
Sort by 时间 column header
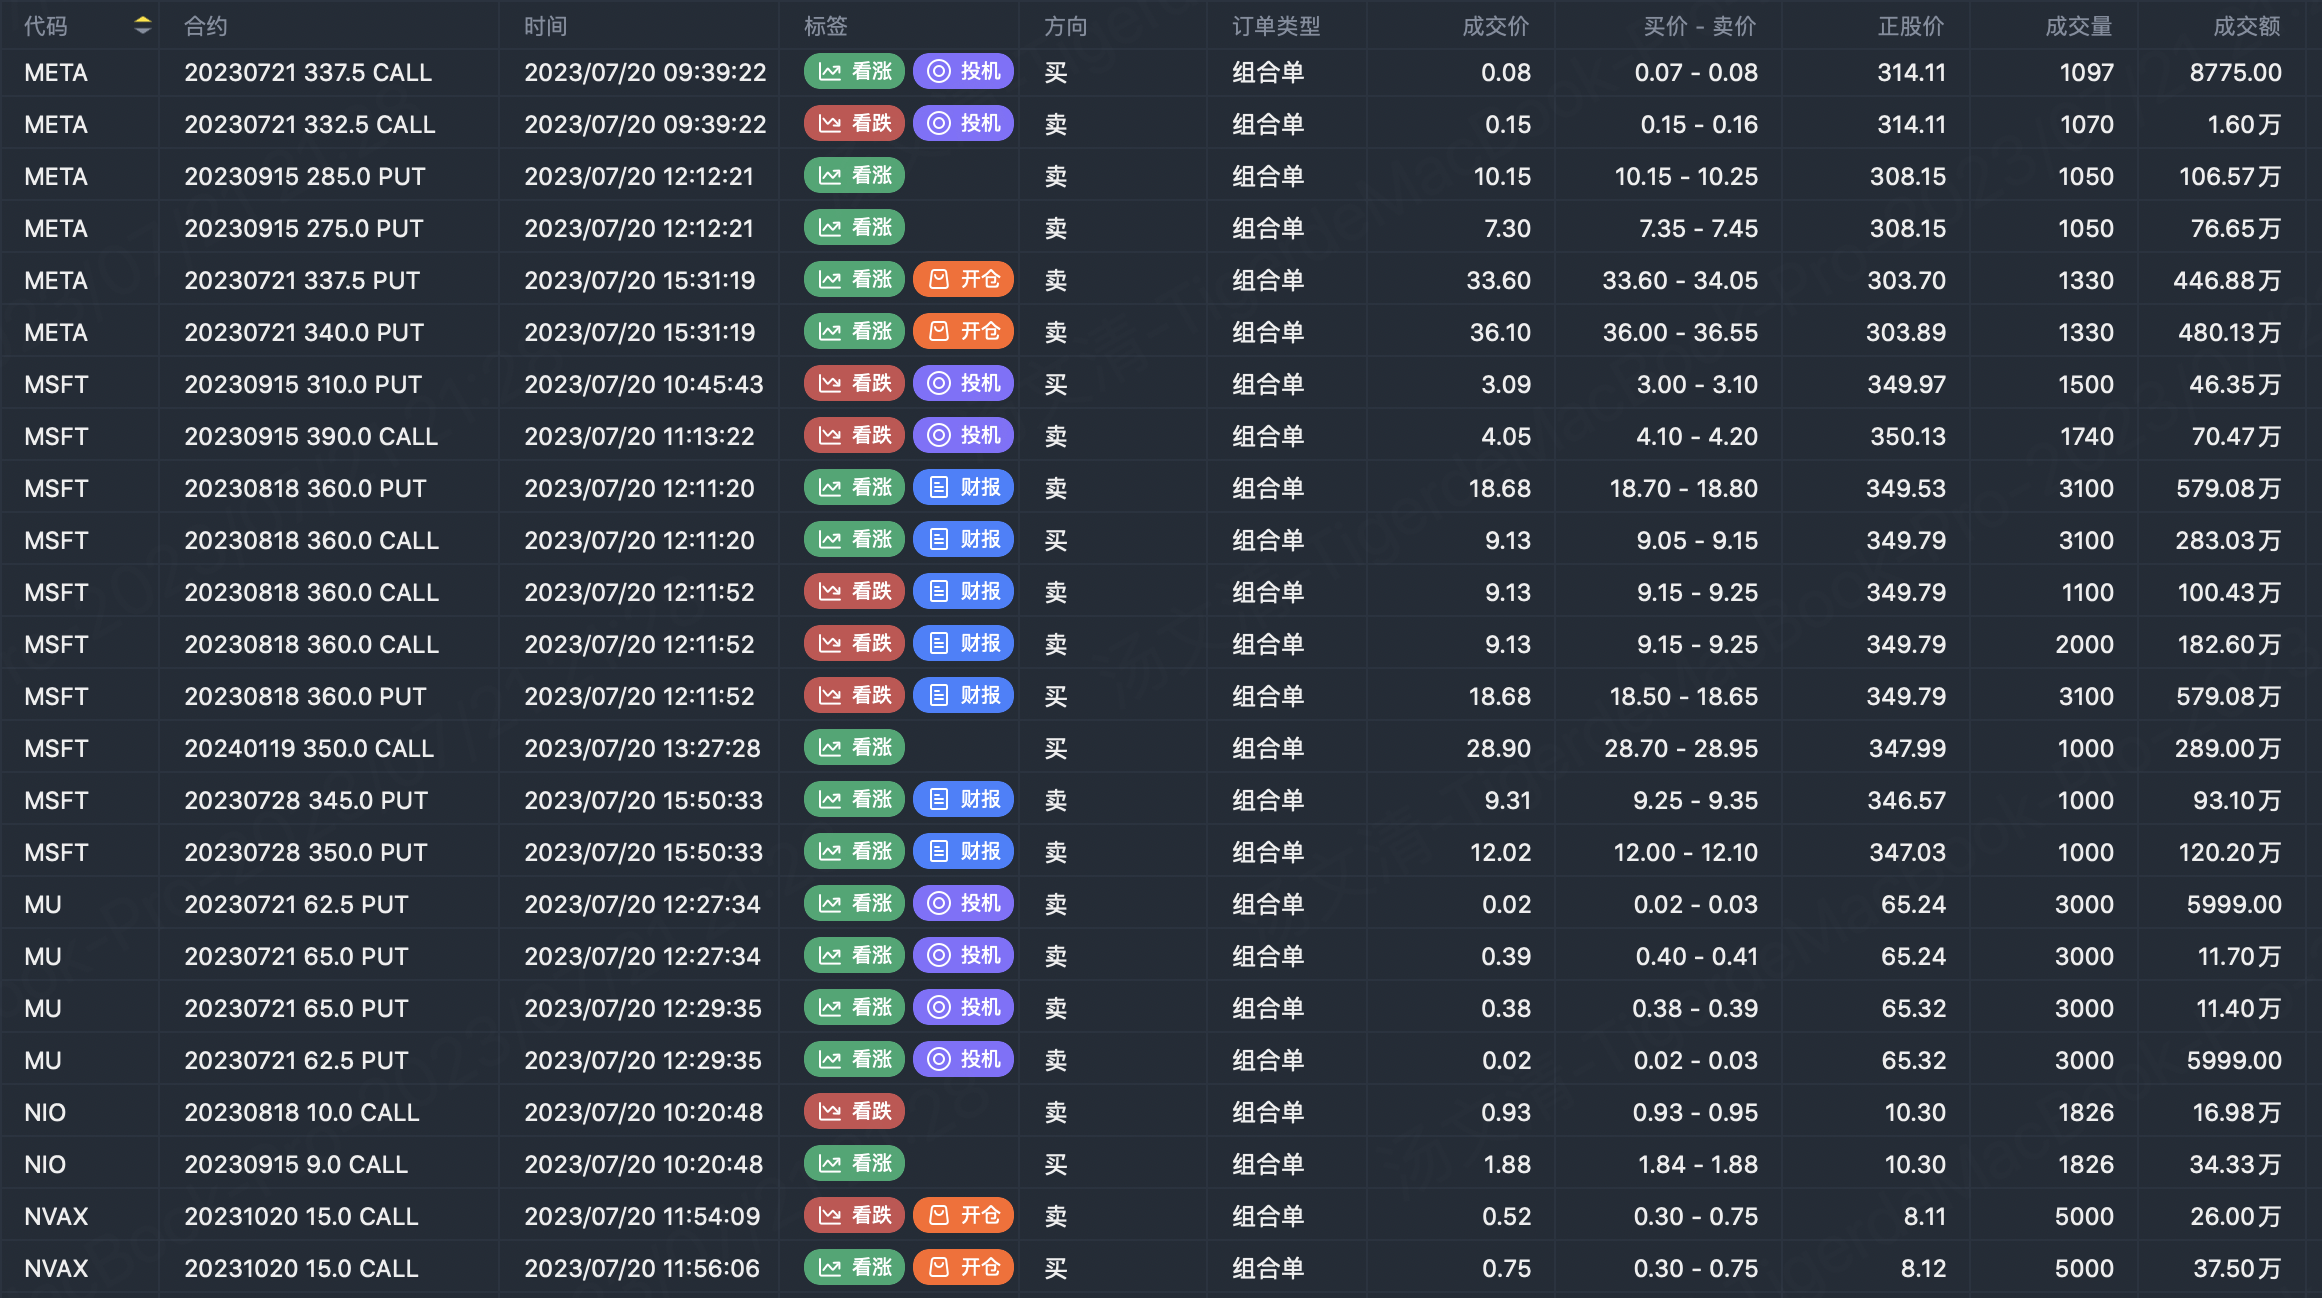[546, 26]
